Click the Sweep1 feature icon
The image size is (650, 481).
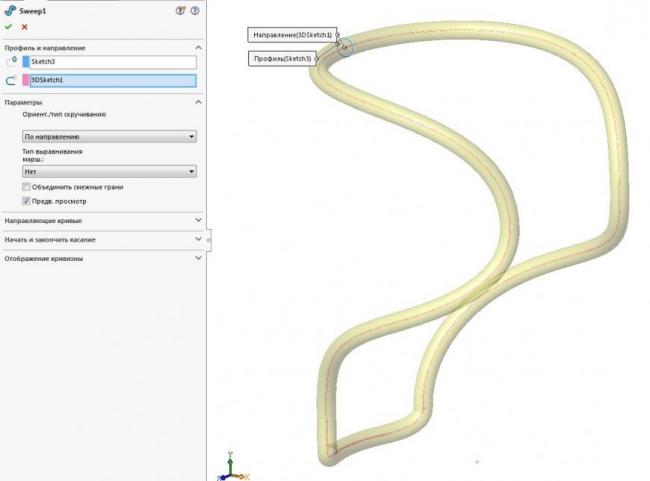[10, 11]
